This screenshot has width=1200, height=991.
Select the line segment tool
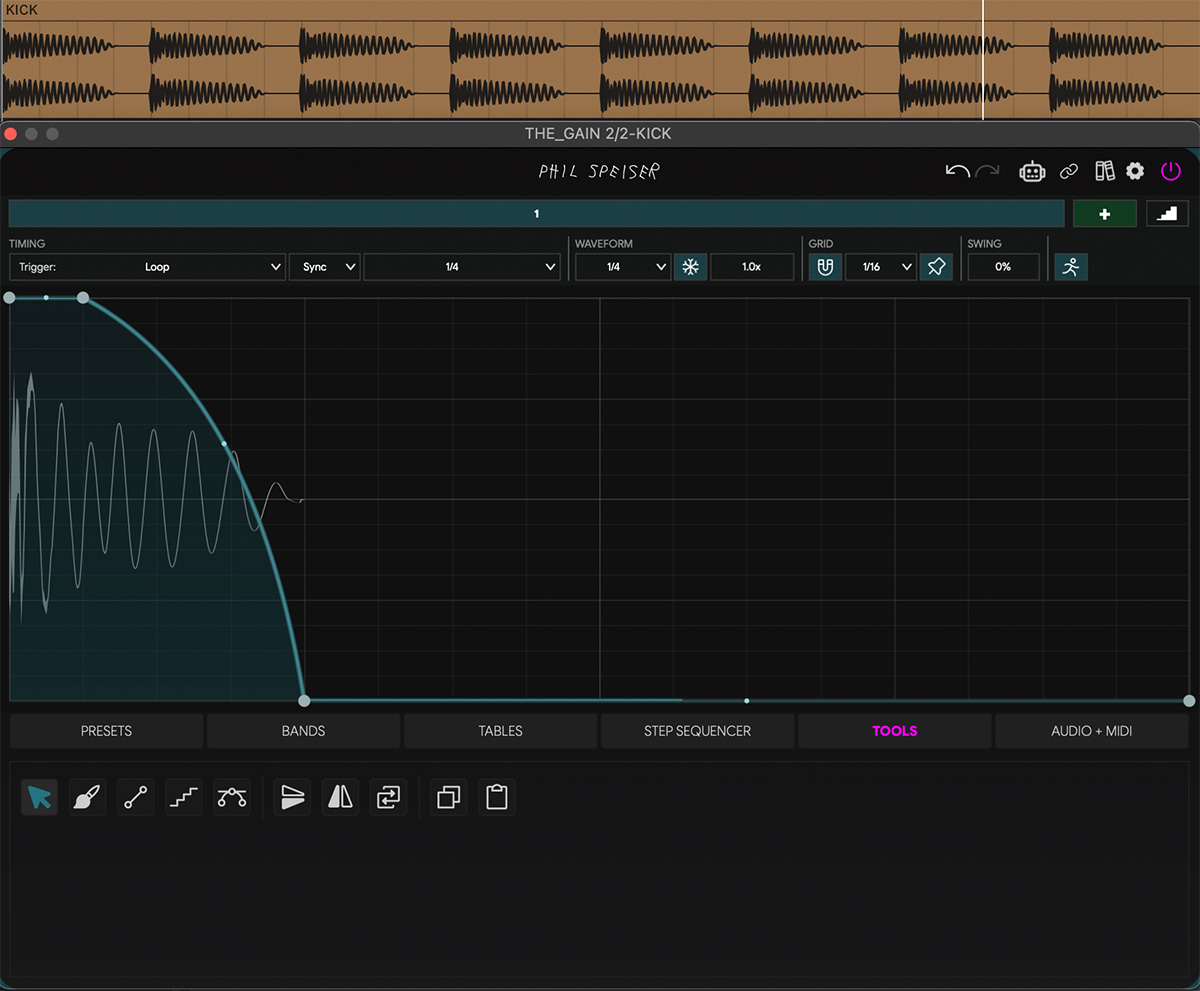pos(135,797)
